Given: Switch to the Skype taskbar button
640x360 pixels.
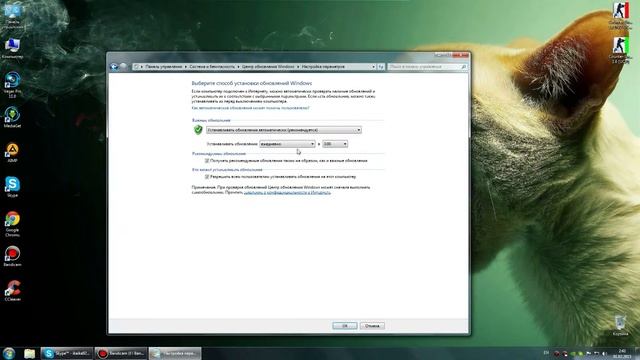Looking at the screenshot, I should click(67, 353).
